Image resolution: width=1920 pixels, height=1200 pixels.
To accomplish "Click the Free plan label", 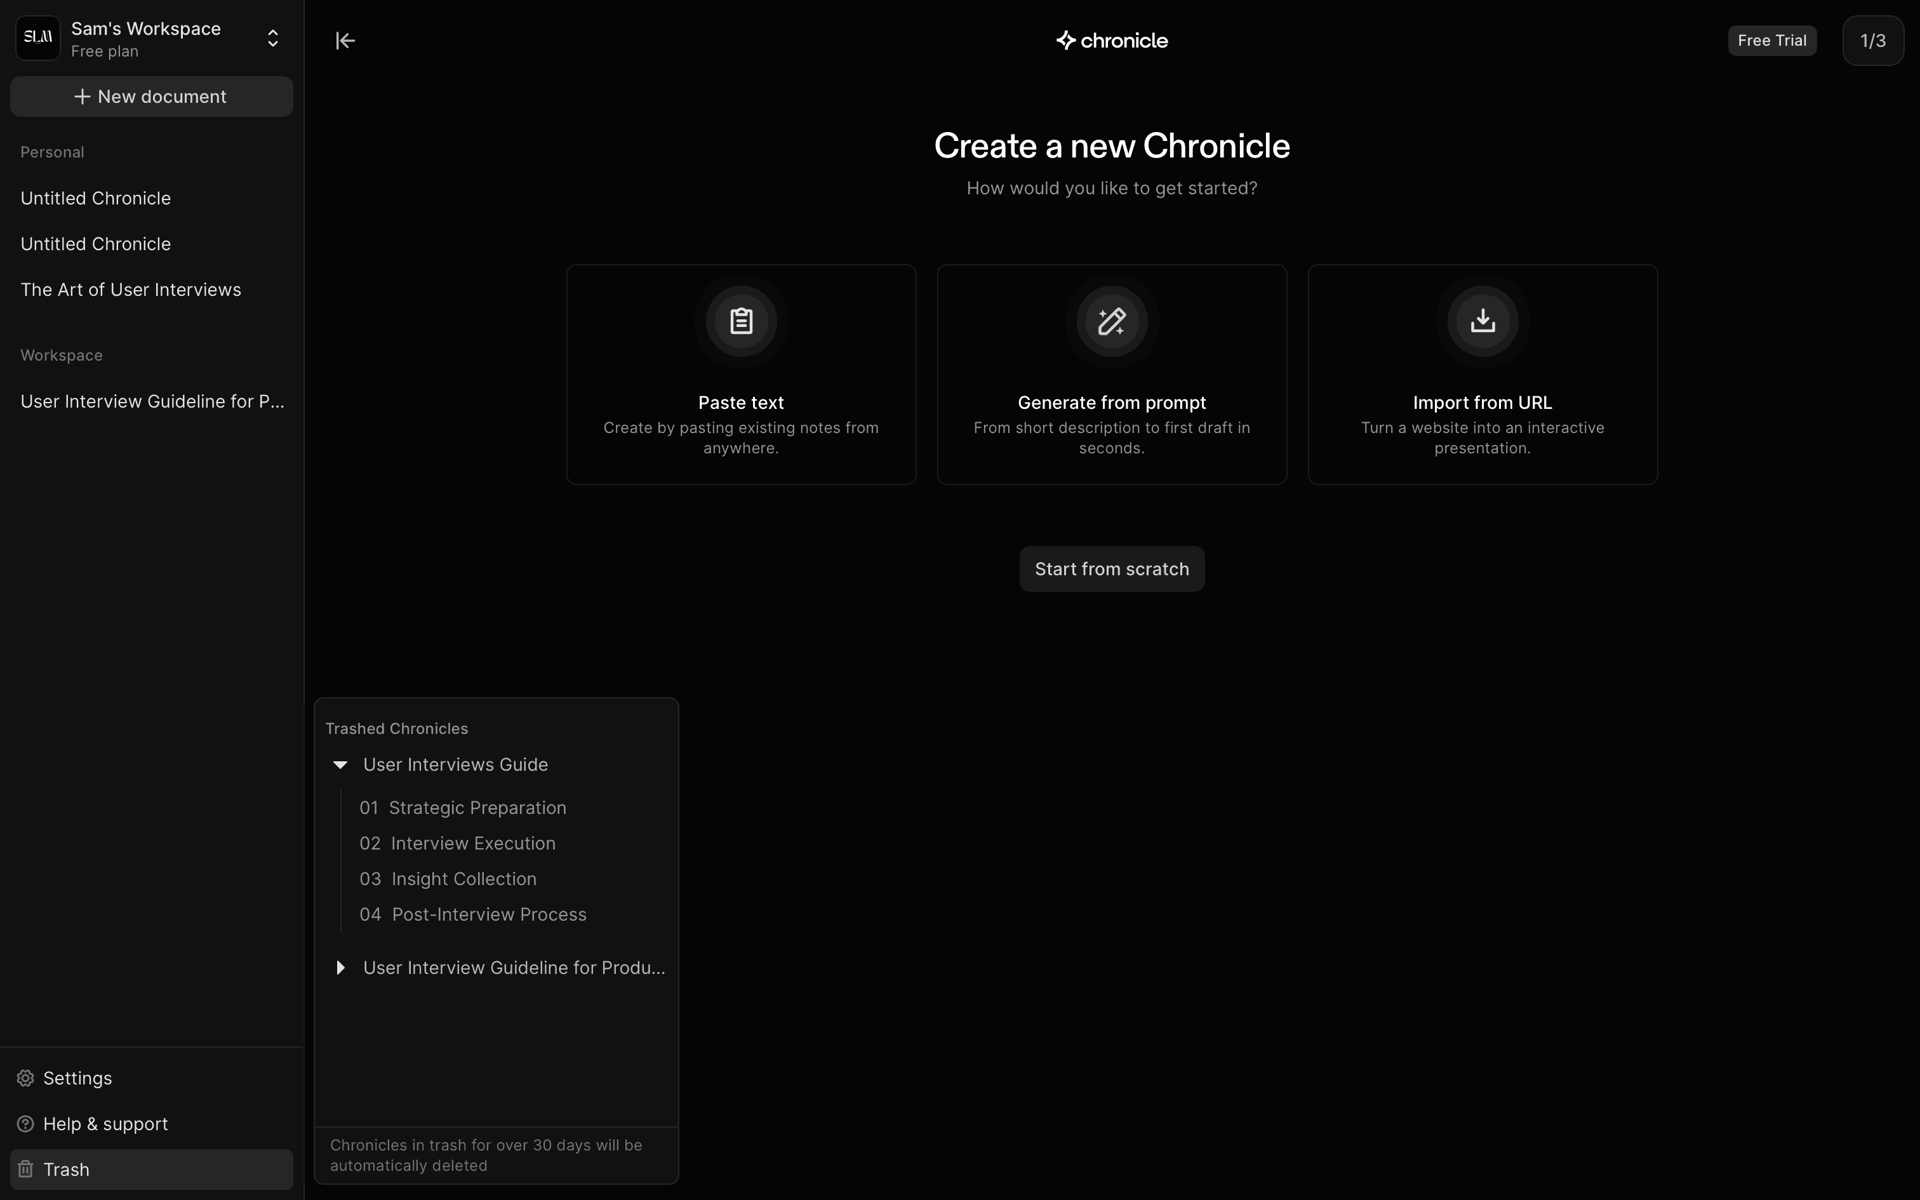I will tap(105, 52).
